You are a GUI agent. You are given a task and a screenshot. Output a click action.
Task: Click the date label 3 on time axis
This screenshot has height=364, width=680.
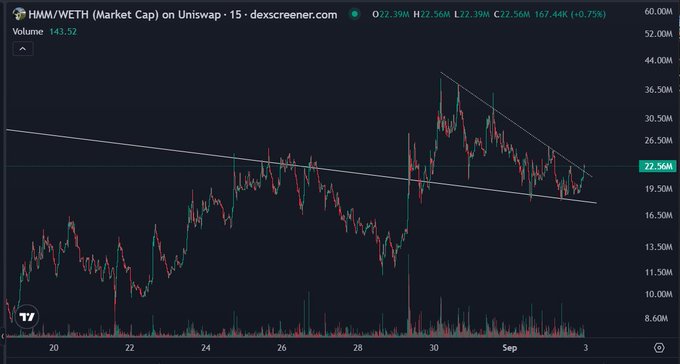(x=586, y=348)
